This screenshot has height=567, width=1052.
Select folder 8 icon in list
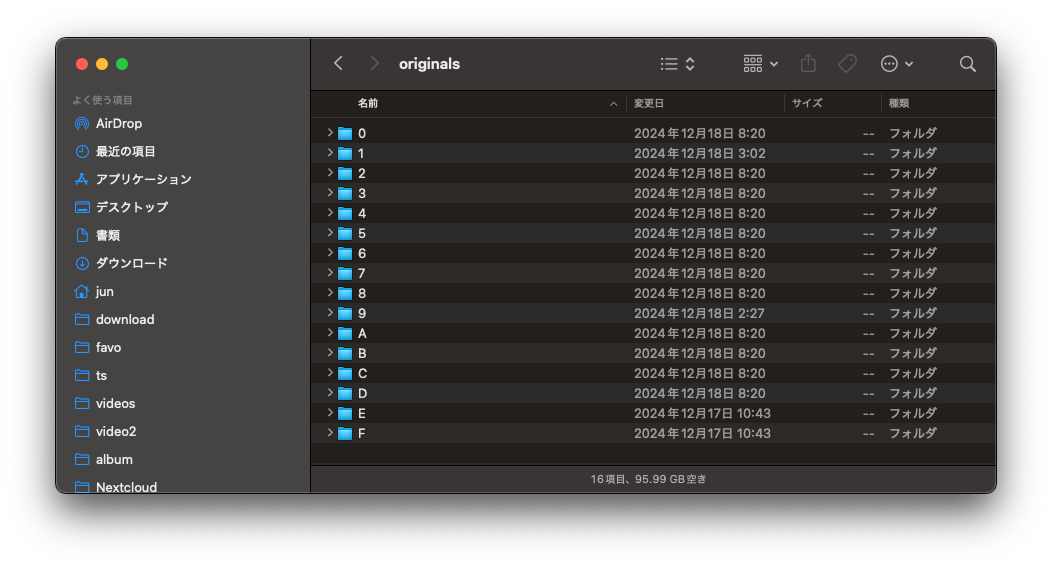[345, 294]
